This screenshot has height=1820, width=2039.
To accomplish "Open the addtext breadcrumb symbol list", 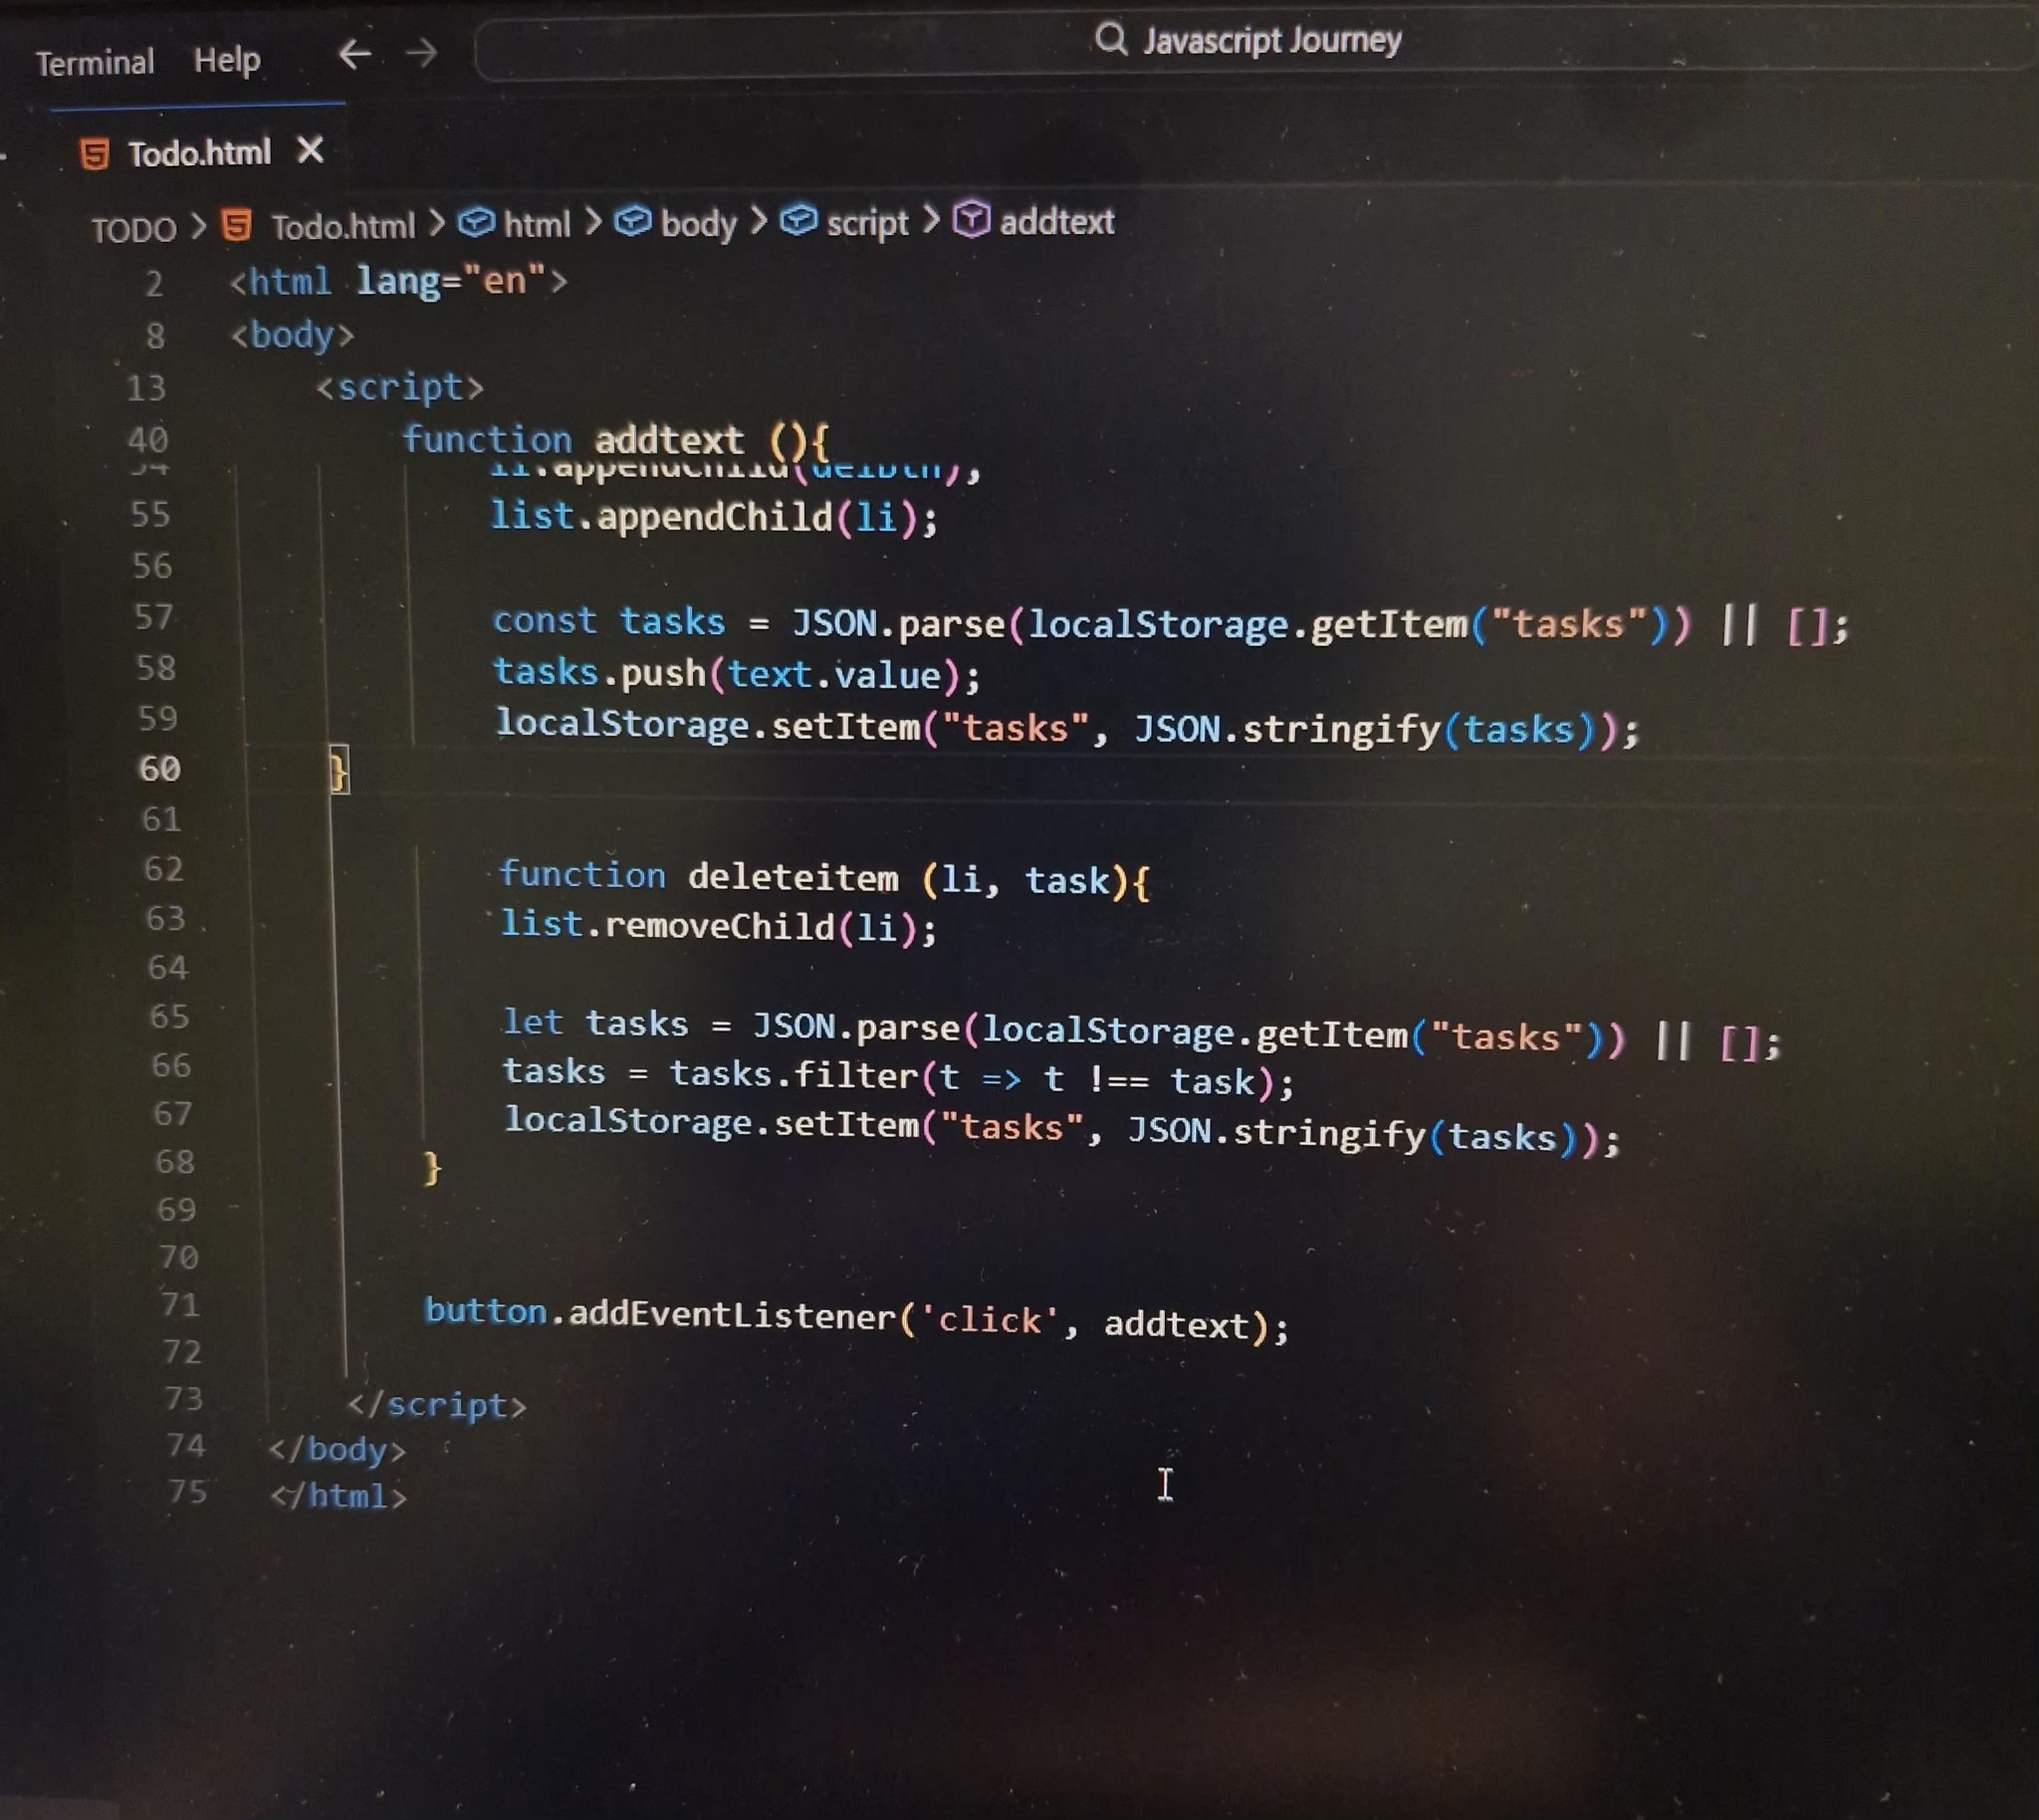I will click(1056, 221).
